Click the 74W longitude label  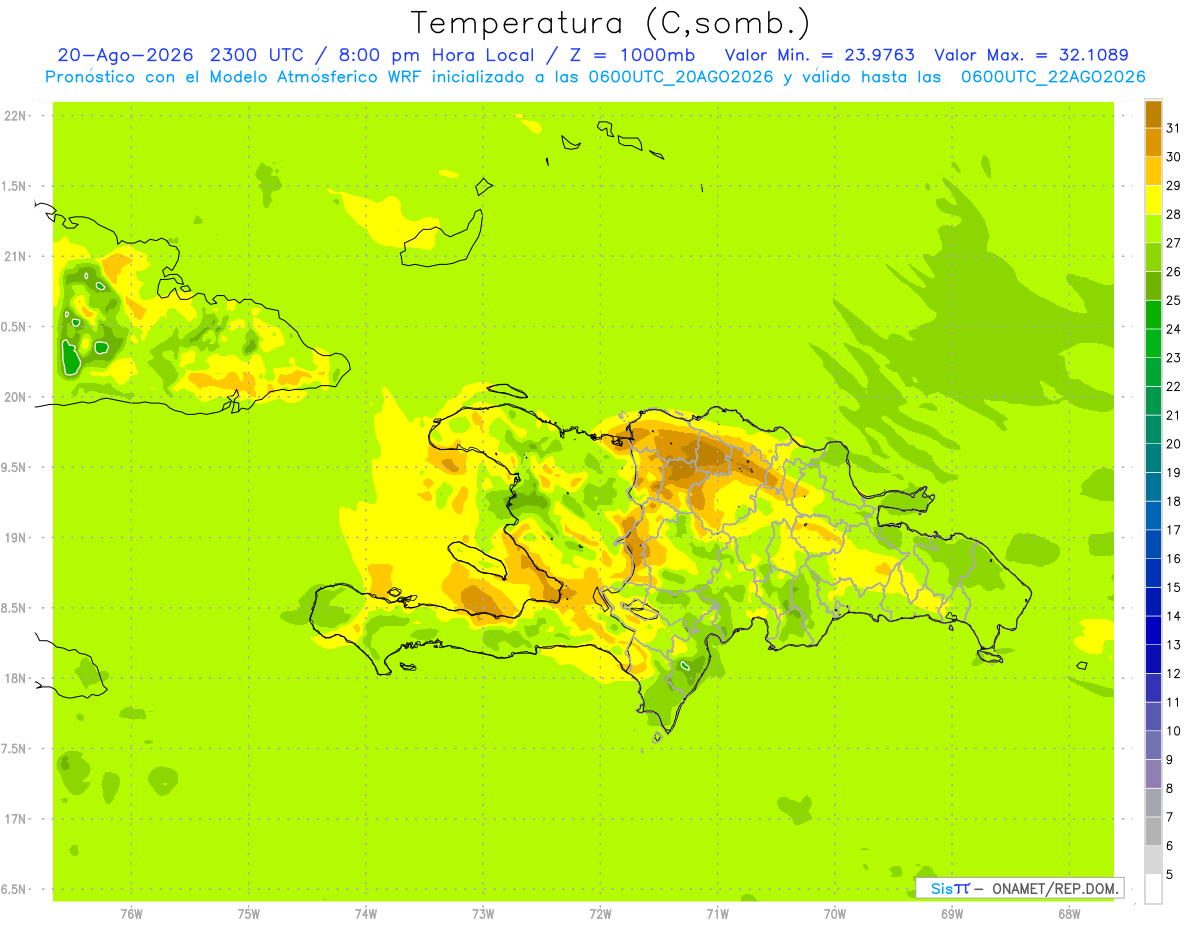tap(366, 914)
